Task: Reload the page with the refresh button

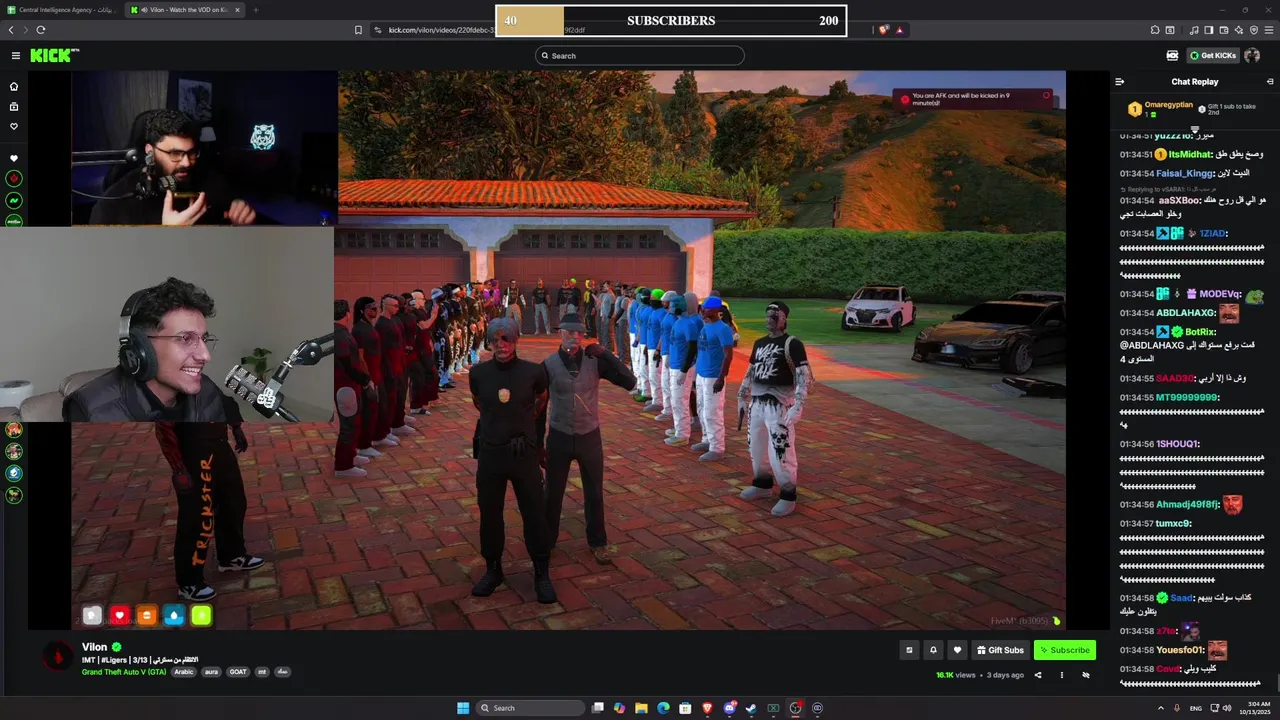Action: point(41,30)
